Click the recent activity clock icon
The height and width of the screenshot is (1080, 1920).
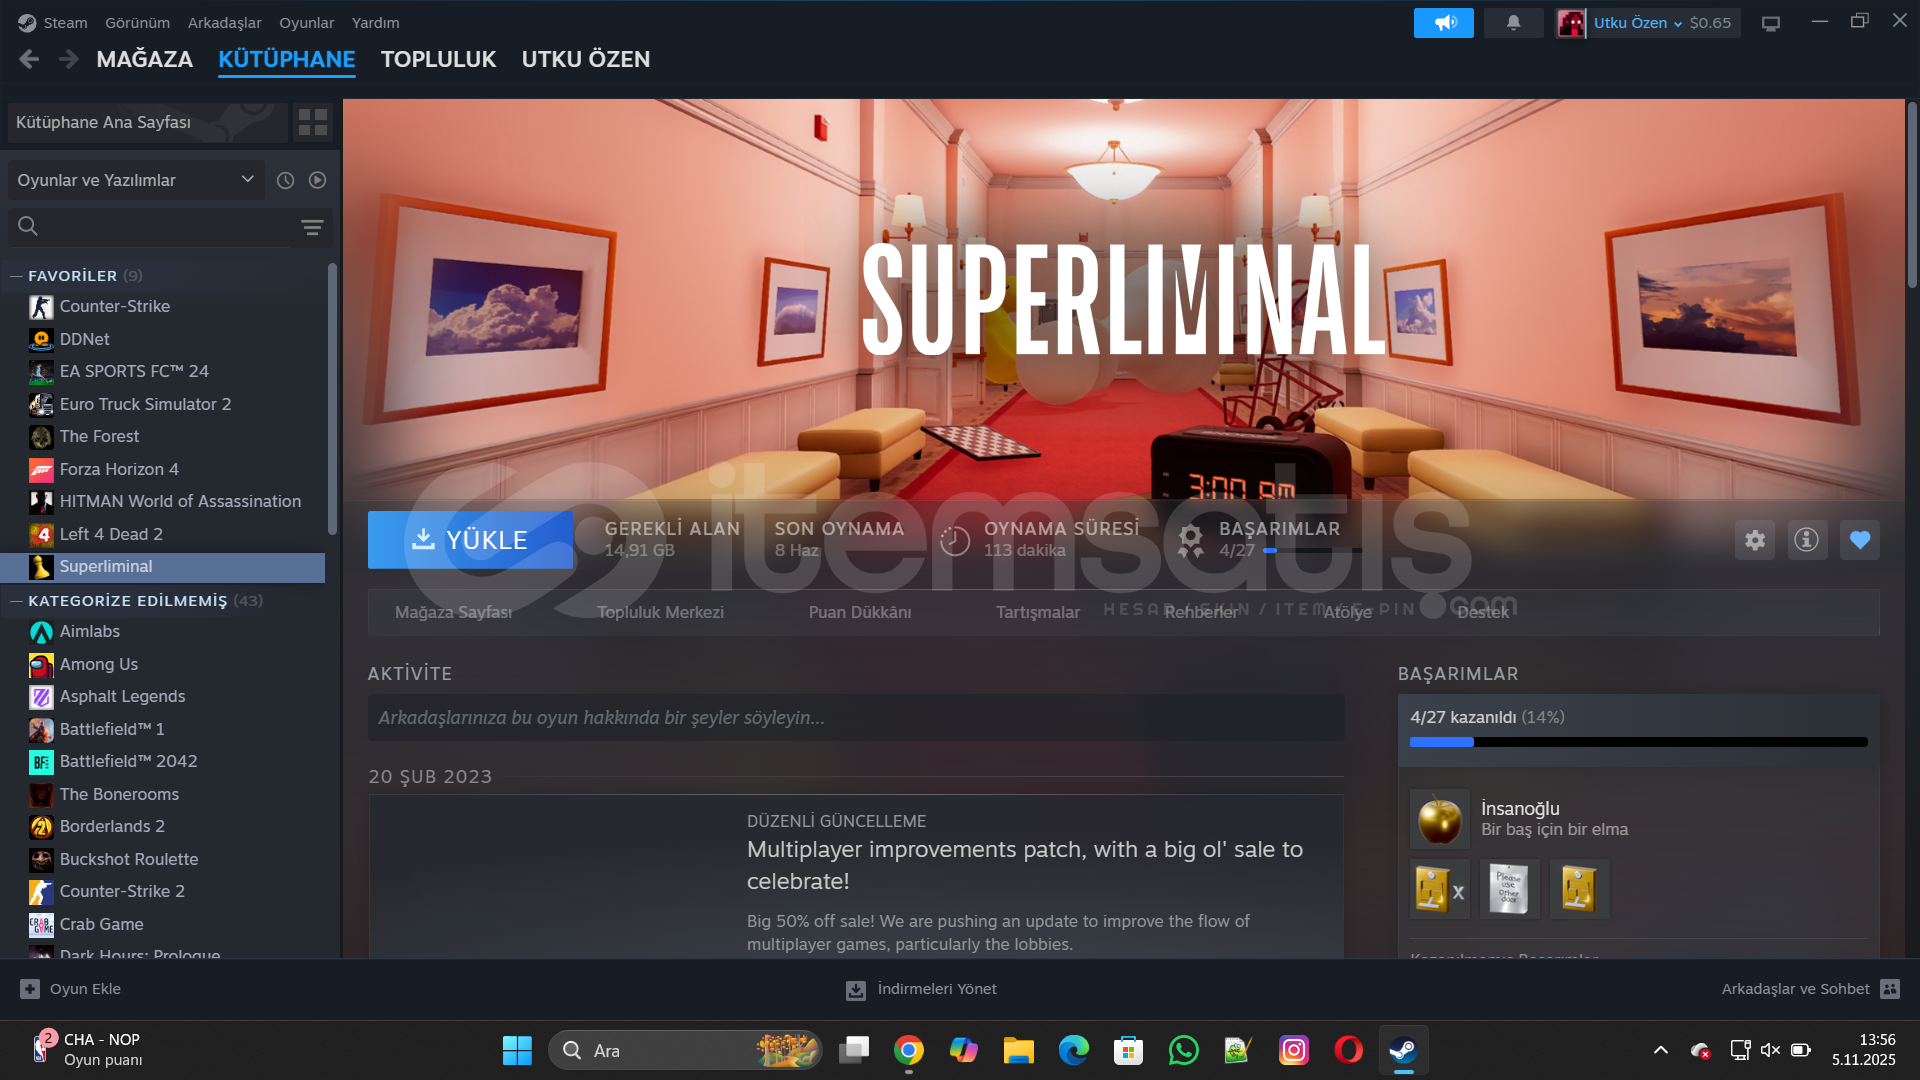pyautogui.click(x=285, y=180)
